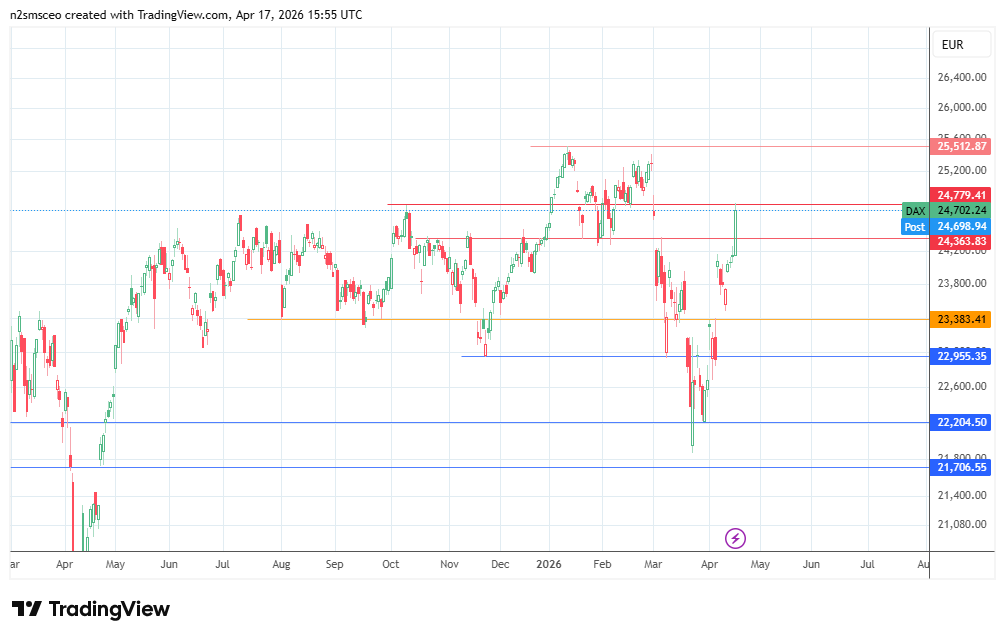Click the 21,080.00 price scale value
1005x639 pixels.
(962, 524)
